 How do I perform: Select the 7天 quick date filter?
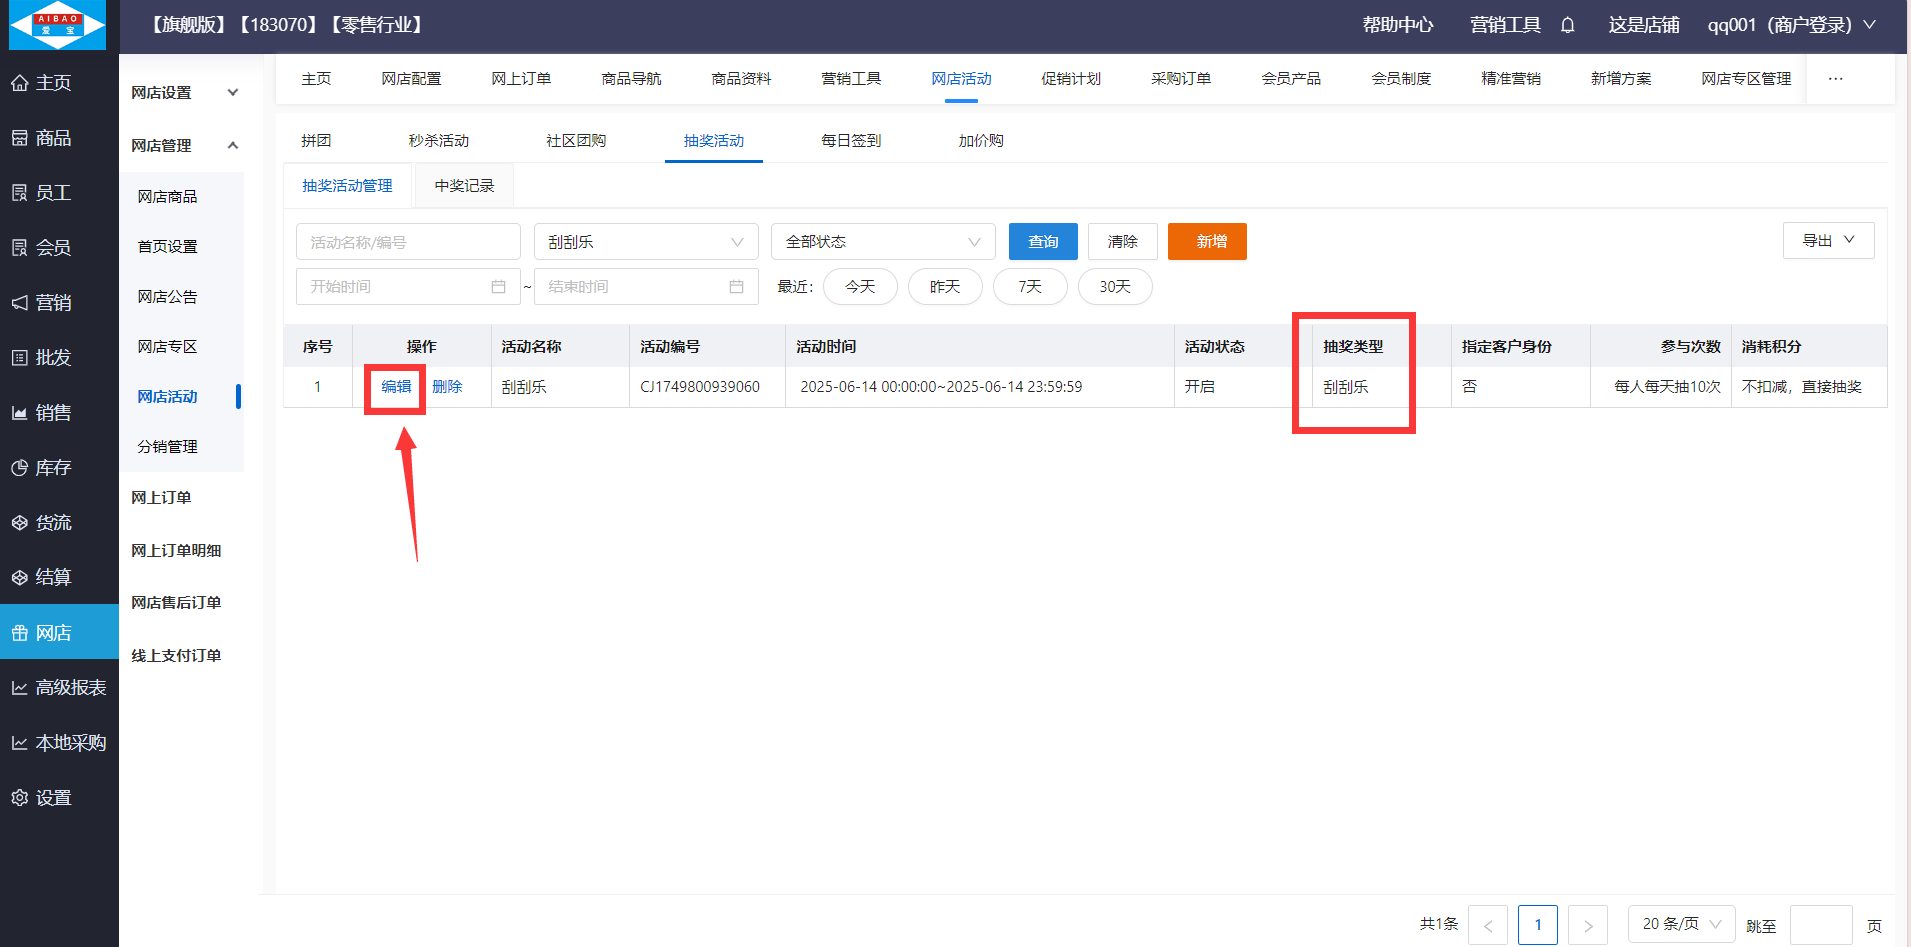click(x=1029, y=287)
